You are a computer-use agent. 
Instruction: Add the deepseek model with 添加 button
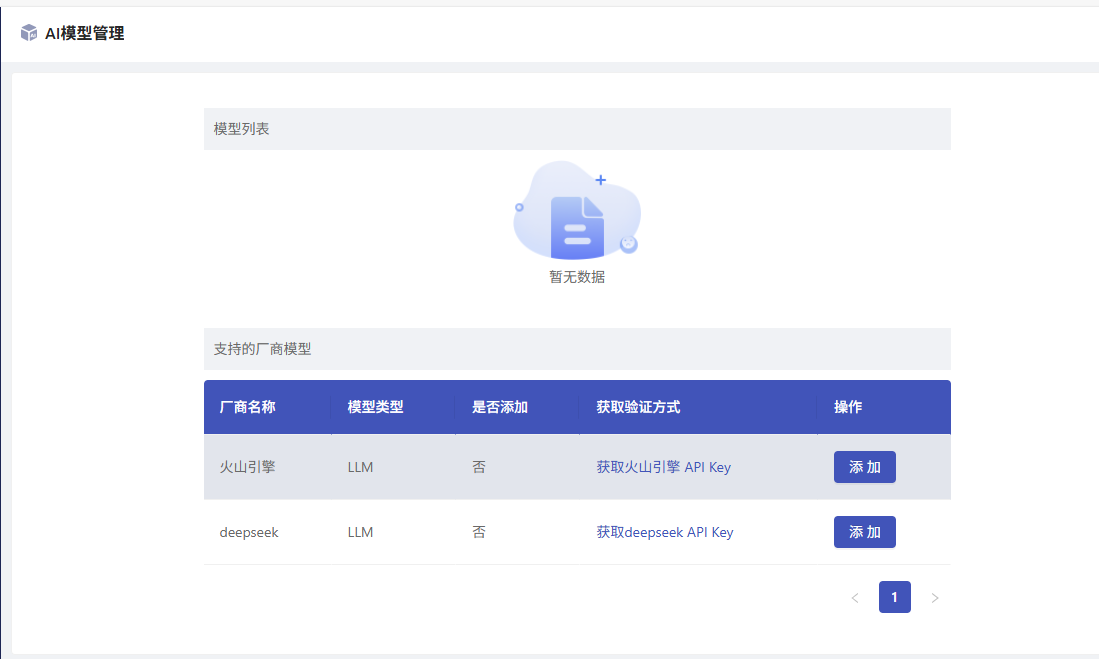865,532
